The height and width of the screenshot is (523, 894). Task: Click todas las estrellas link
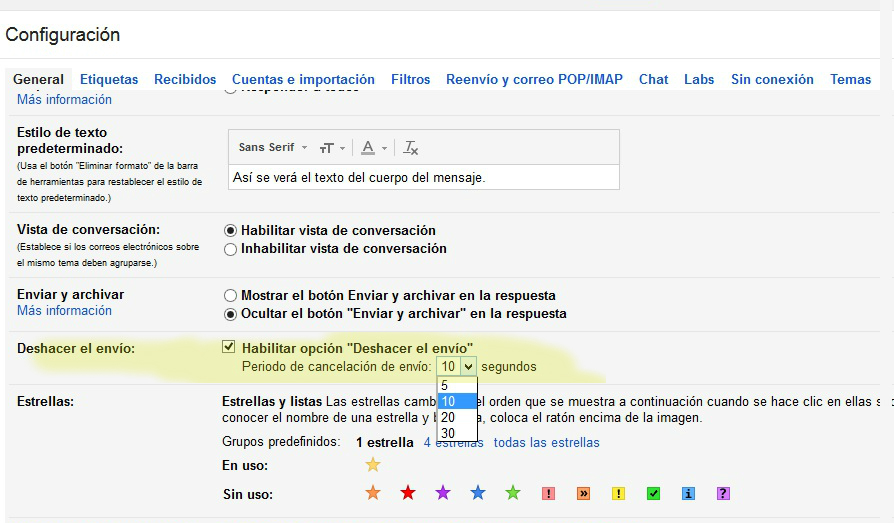[546, 442]
